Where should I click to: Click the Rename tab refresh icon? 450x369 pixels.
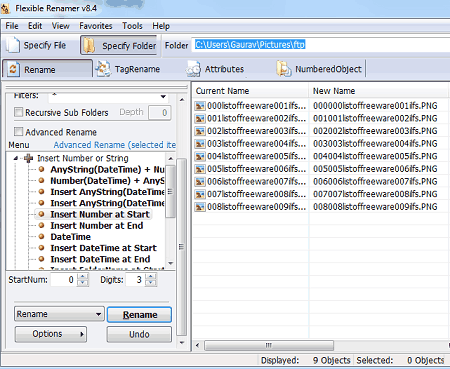13,69
